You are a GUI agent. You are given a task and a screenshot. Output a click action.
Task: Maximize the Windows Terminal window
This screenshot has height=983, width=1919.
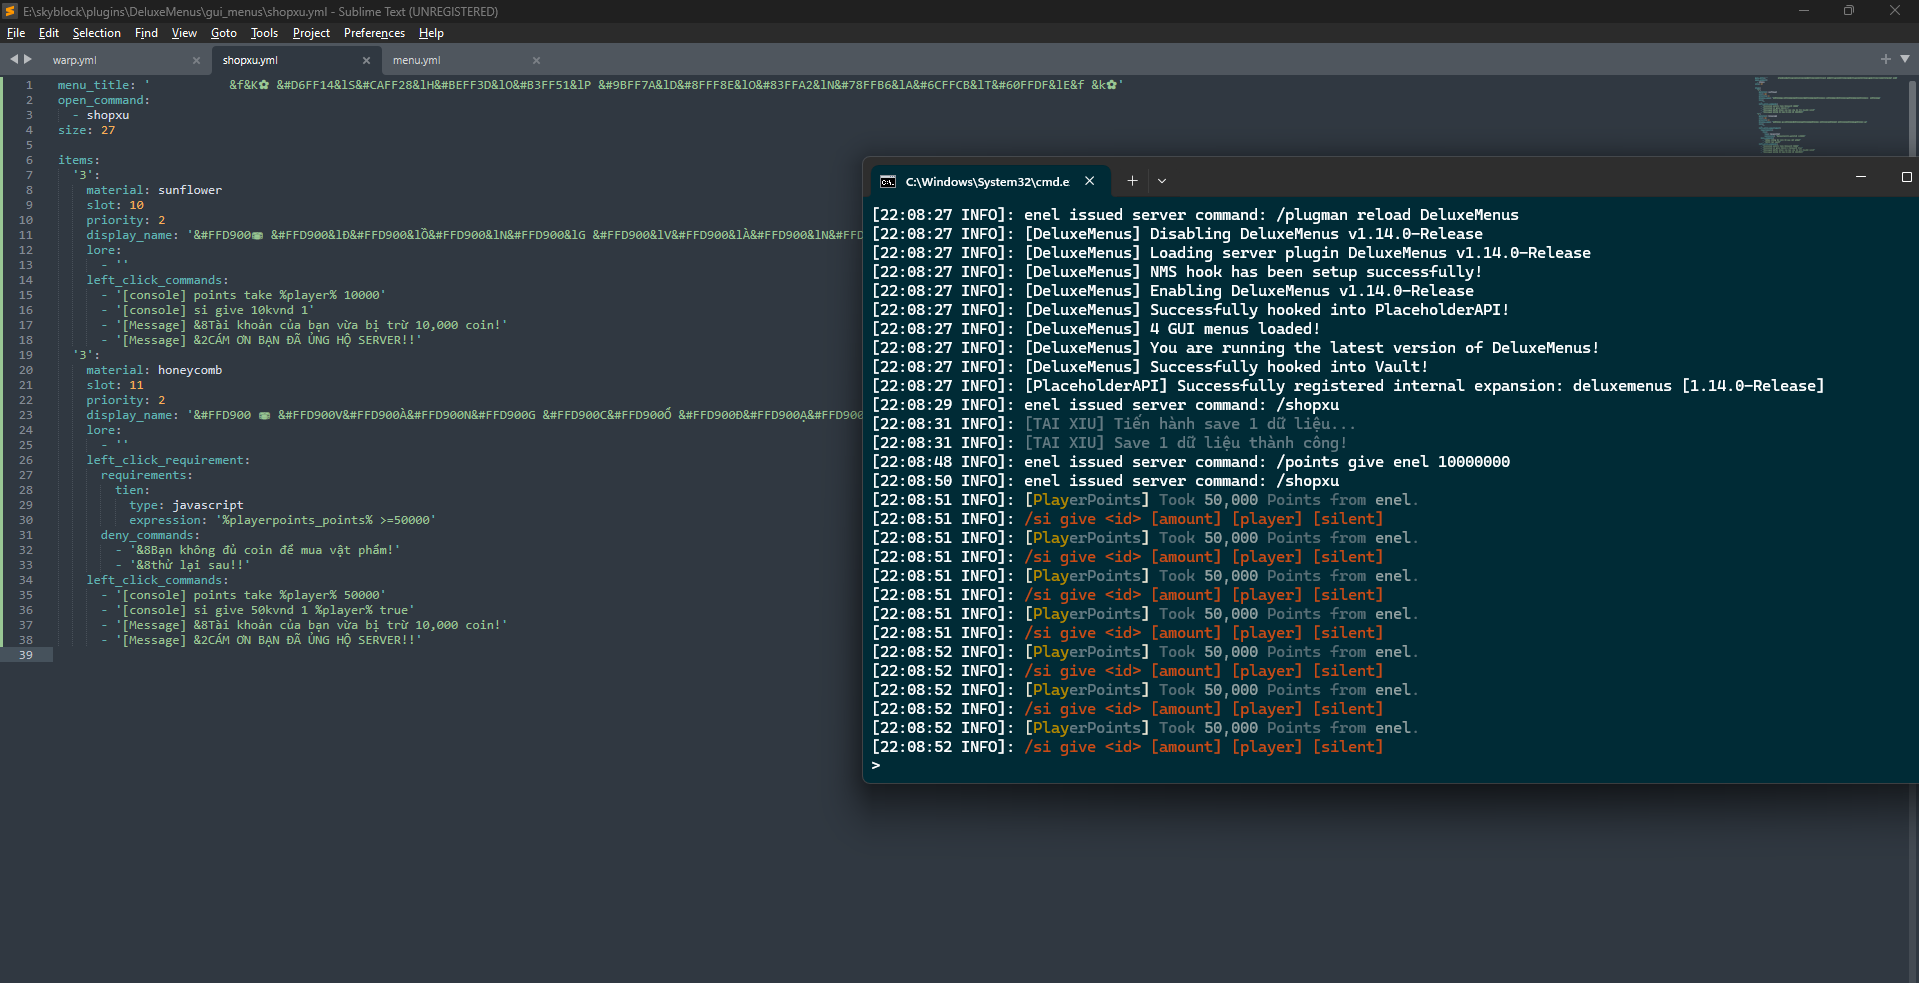click(1906, 177)
